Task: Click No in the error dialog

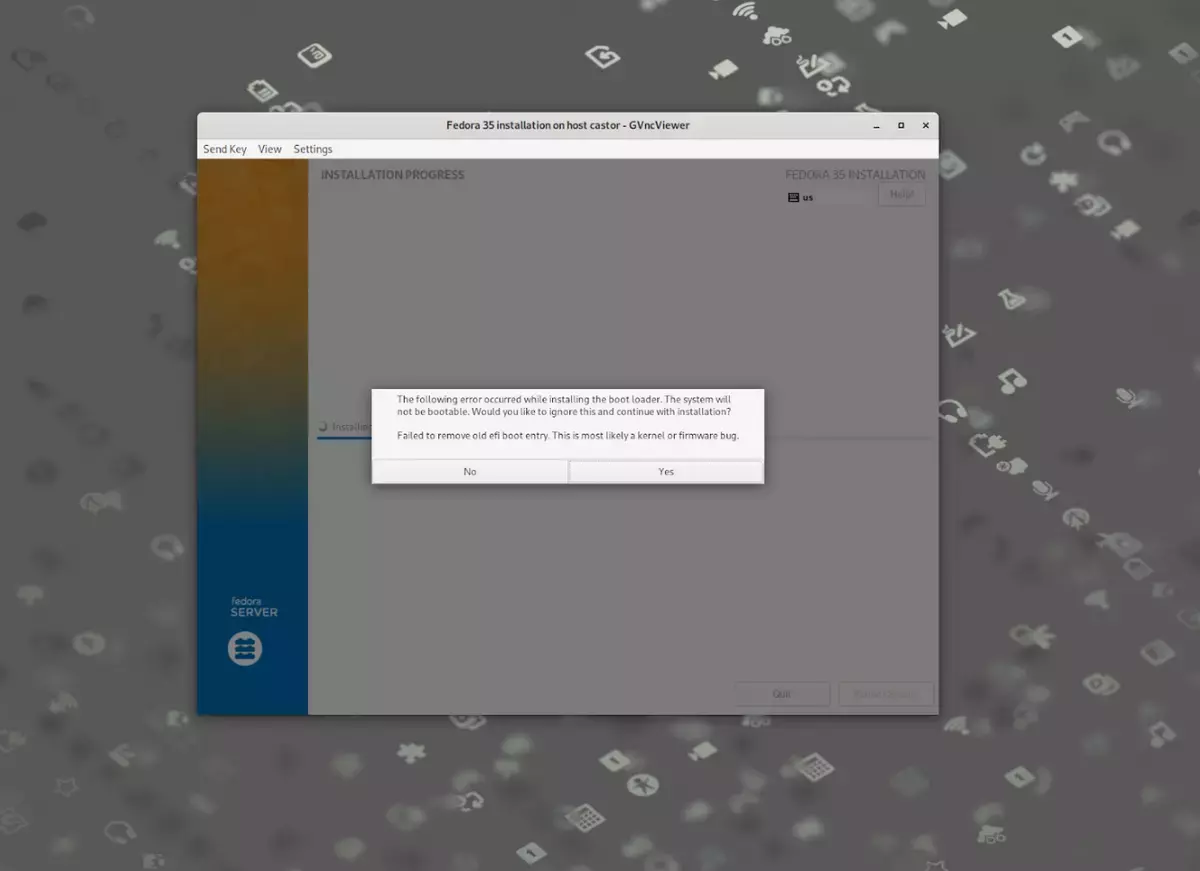Action: (x=470, y=471)
